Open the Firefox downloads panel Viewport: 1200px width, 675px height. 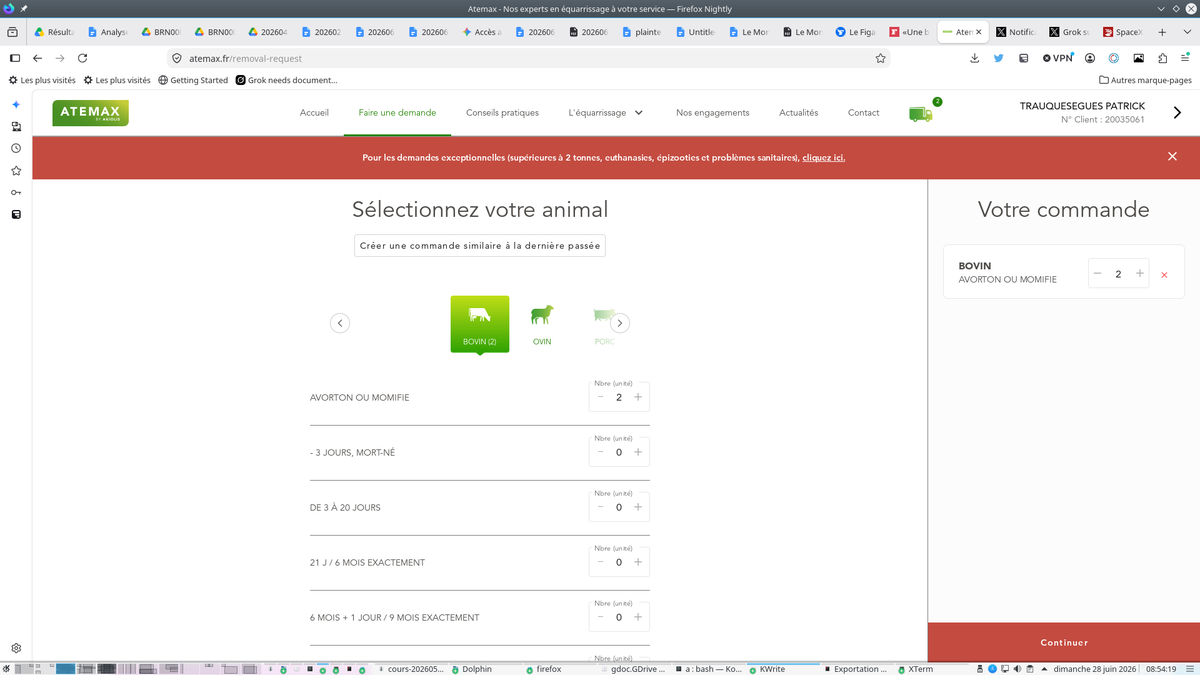975,58
